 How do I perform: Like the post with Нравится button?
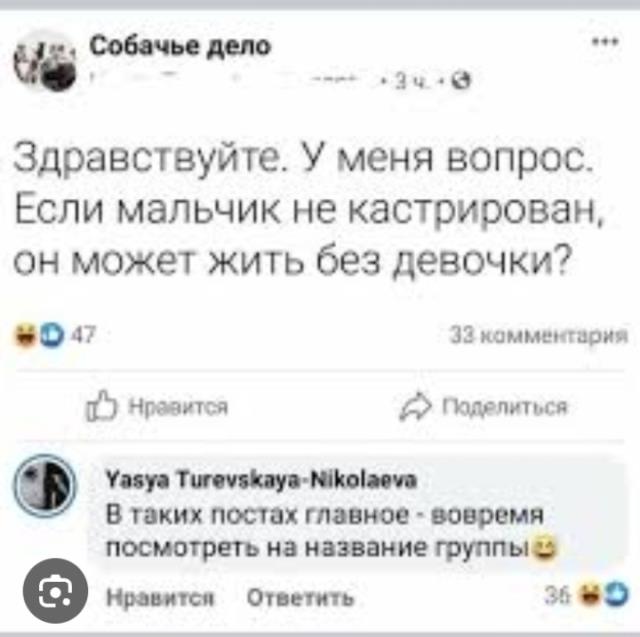157,406
